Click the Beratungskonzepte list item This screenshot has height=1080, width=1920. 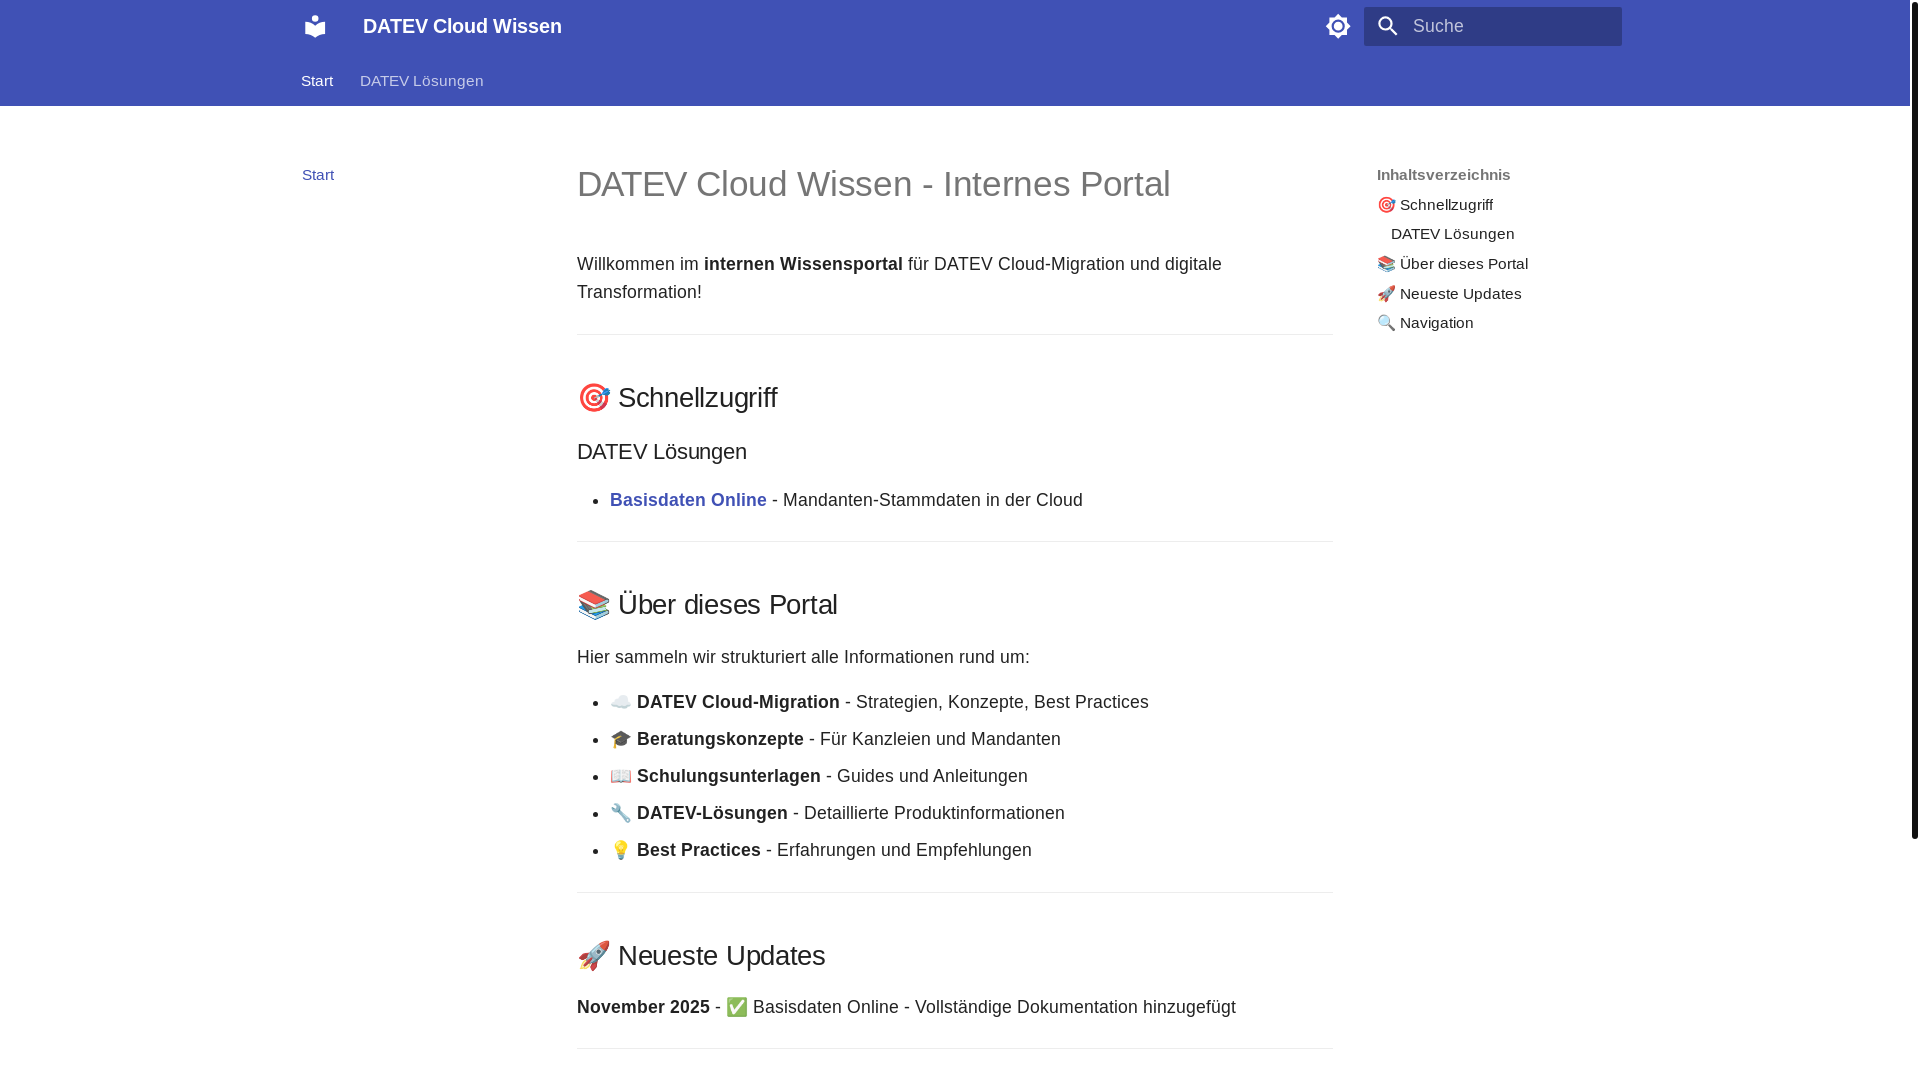pyautogui.click(x=835, y=739)
